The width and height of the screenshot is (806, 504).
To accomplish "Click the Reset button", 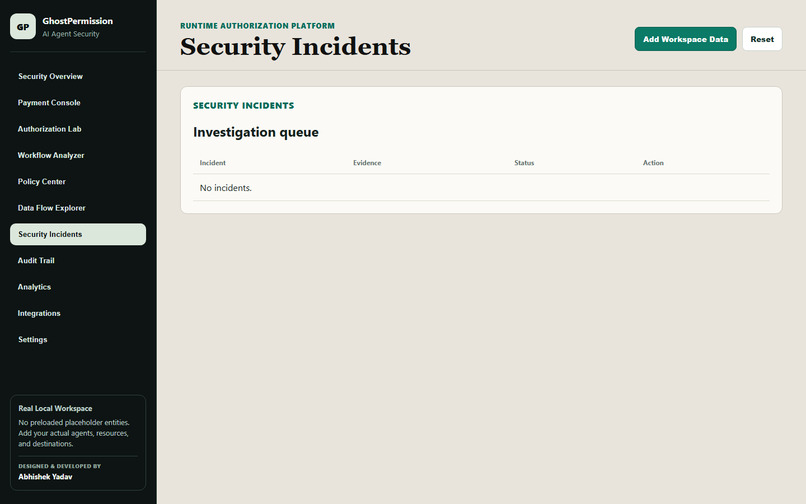I will [x=762, y=39].
